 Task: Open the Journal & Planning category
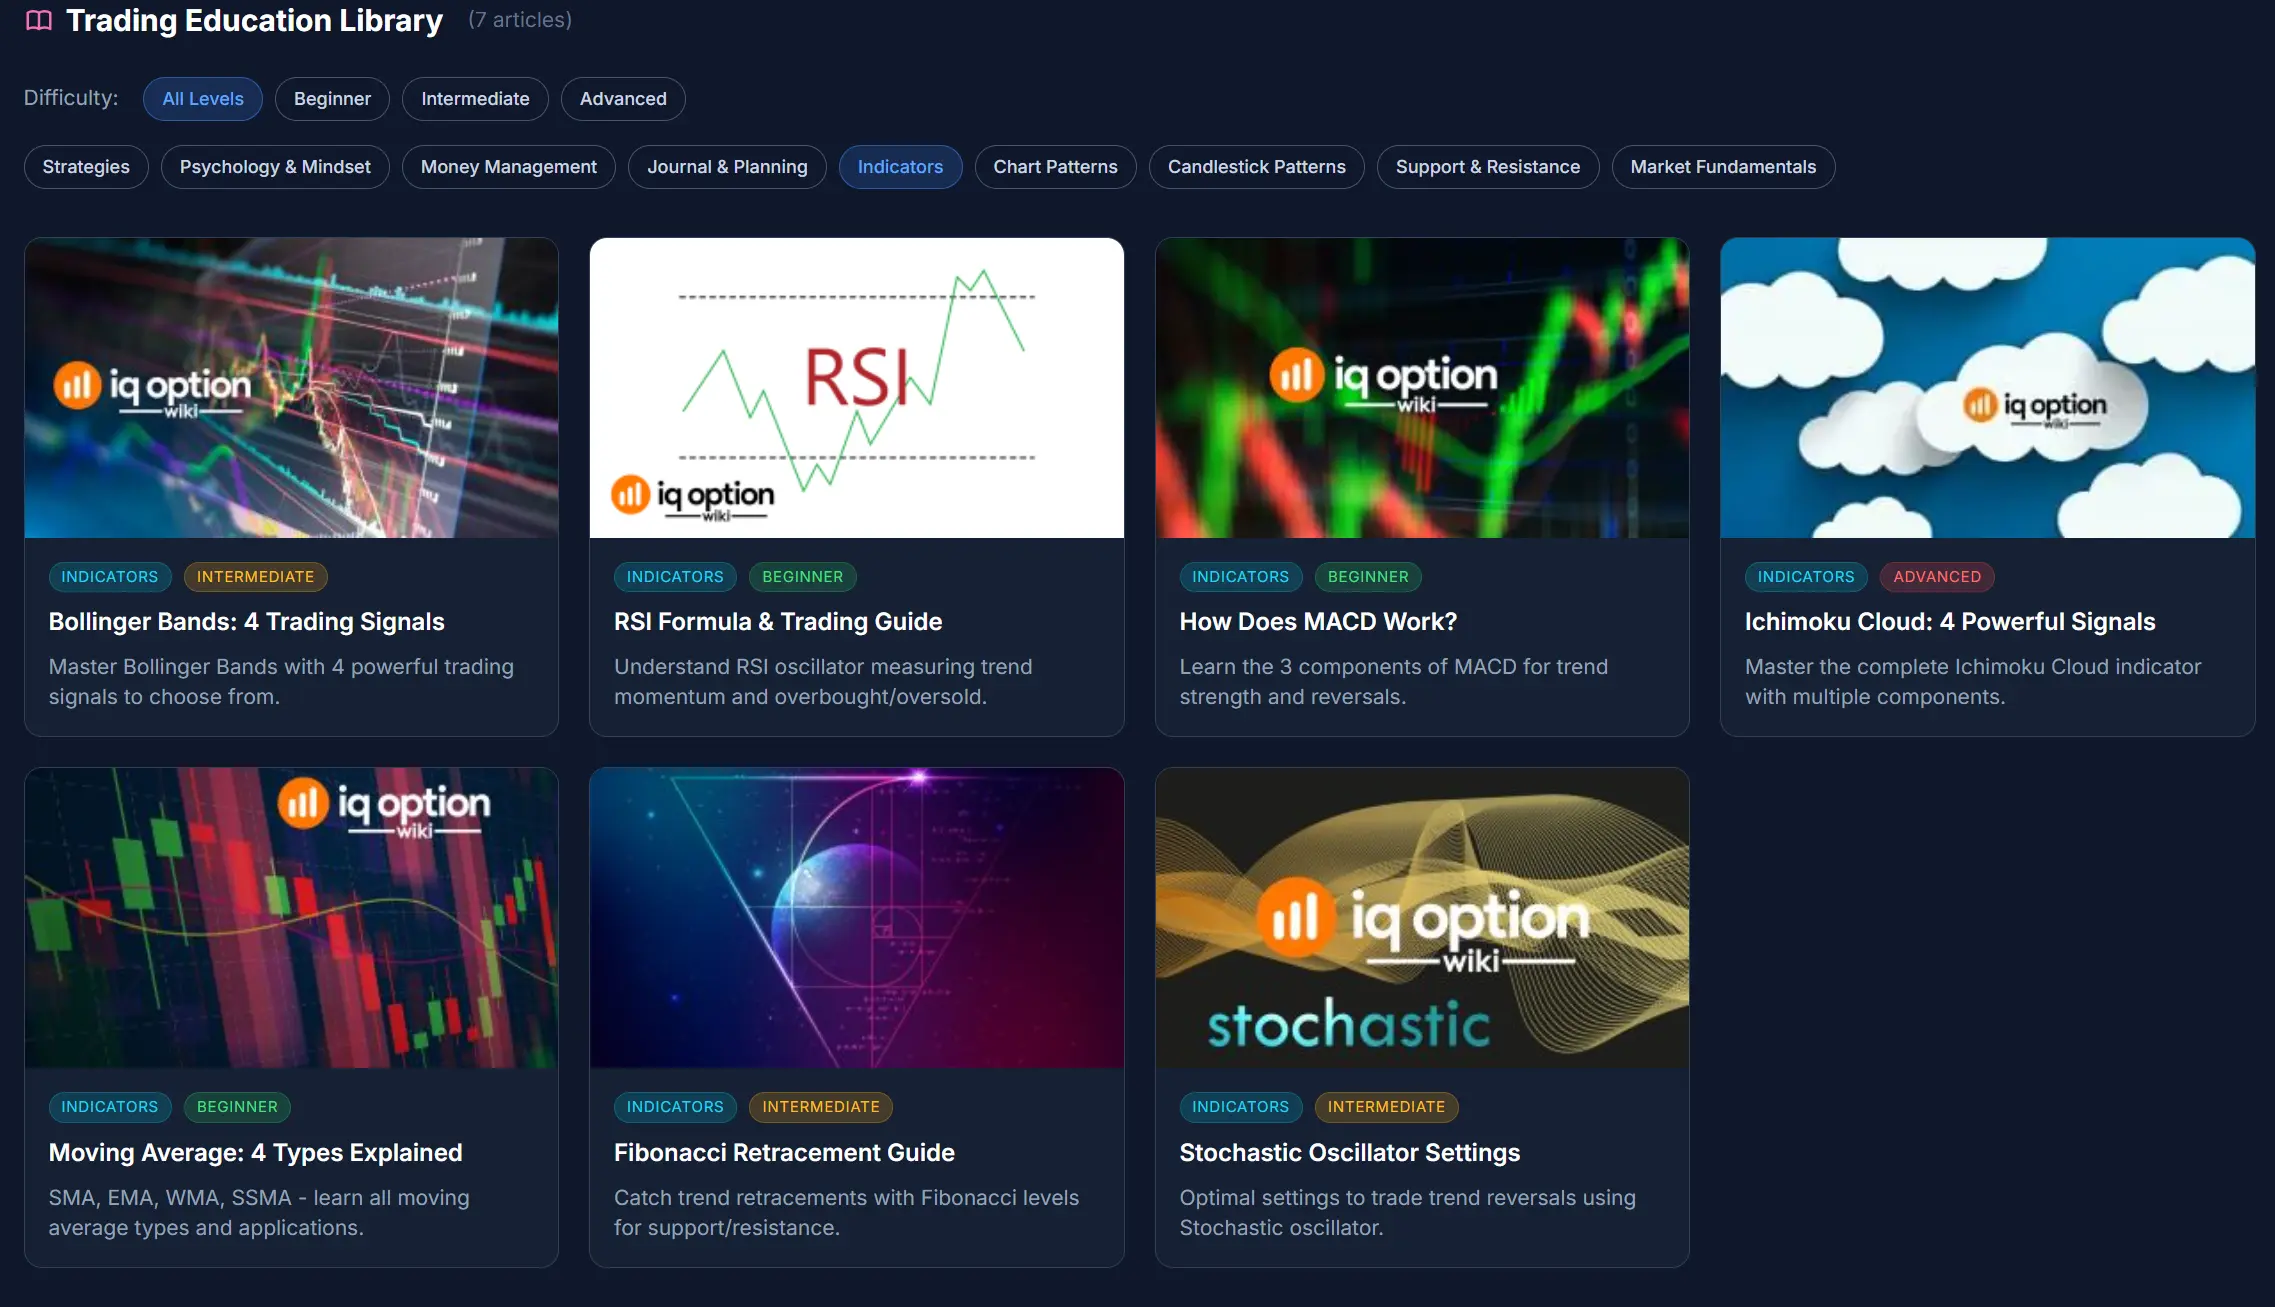(x=727, y=167)
